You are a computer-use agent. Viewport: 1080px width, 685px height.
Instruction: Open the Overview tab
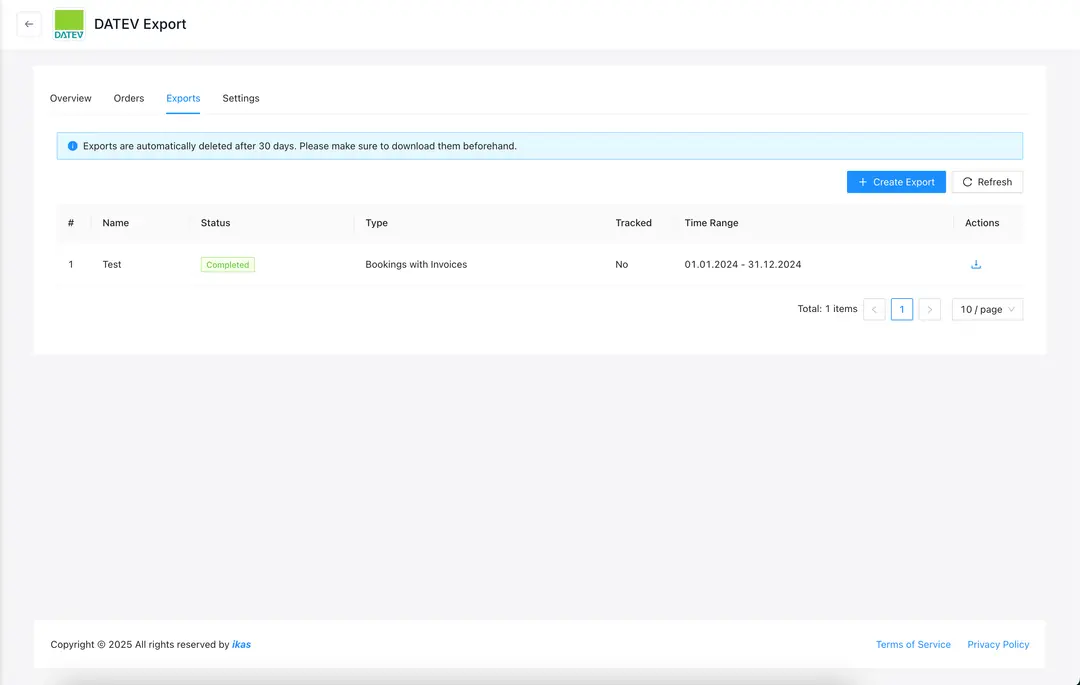coord(71,99)
